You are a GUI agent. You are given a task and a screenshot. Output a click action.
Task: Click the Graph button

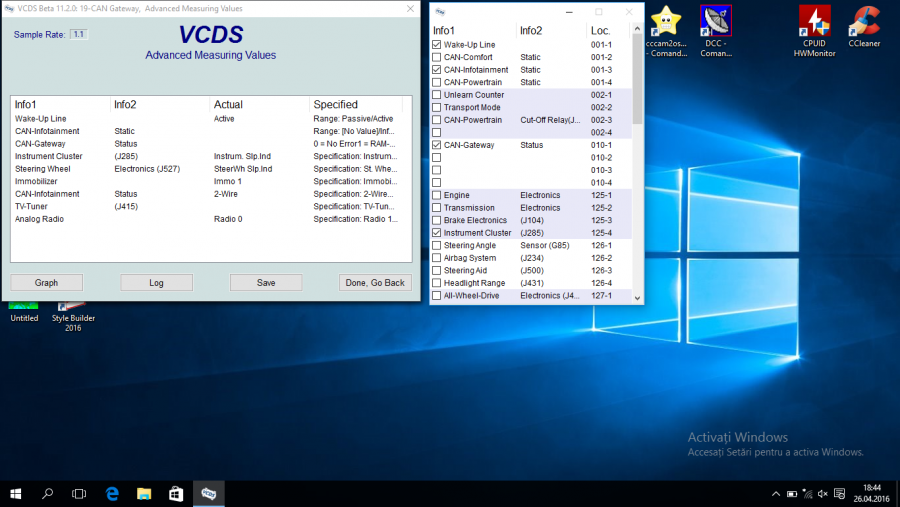(47, 283)
